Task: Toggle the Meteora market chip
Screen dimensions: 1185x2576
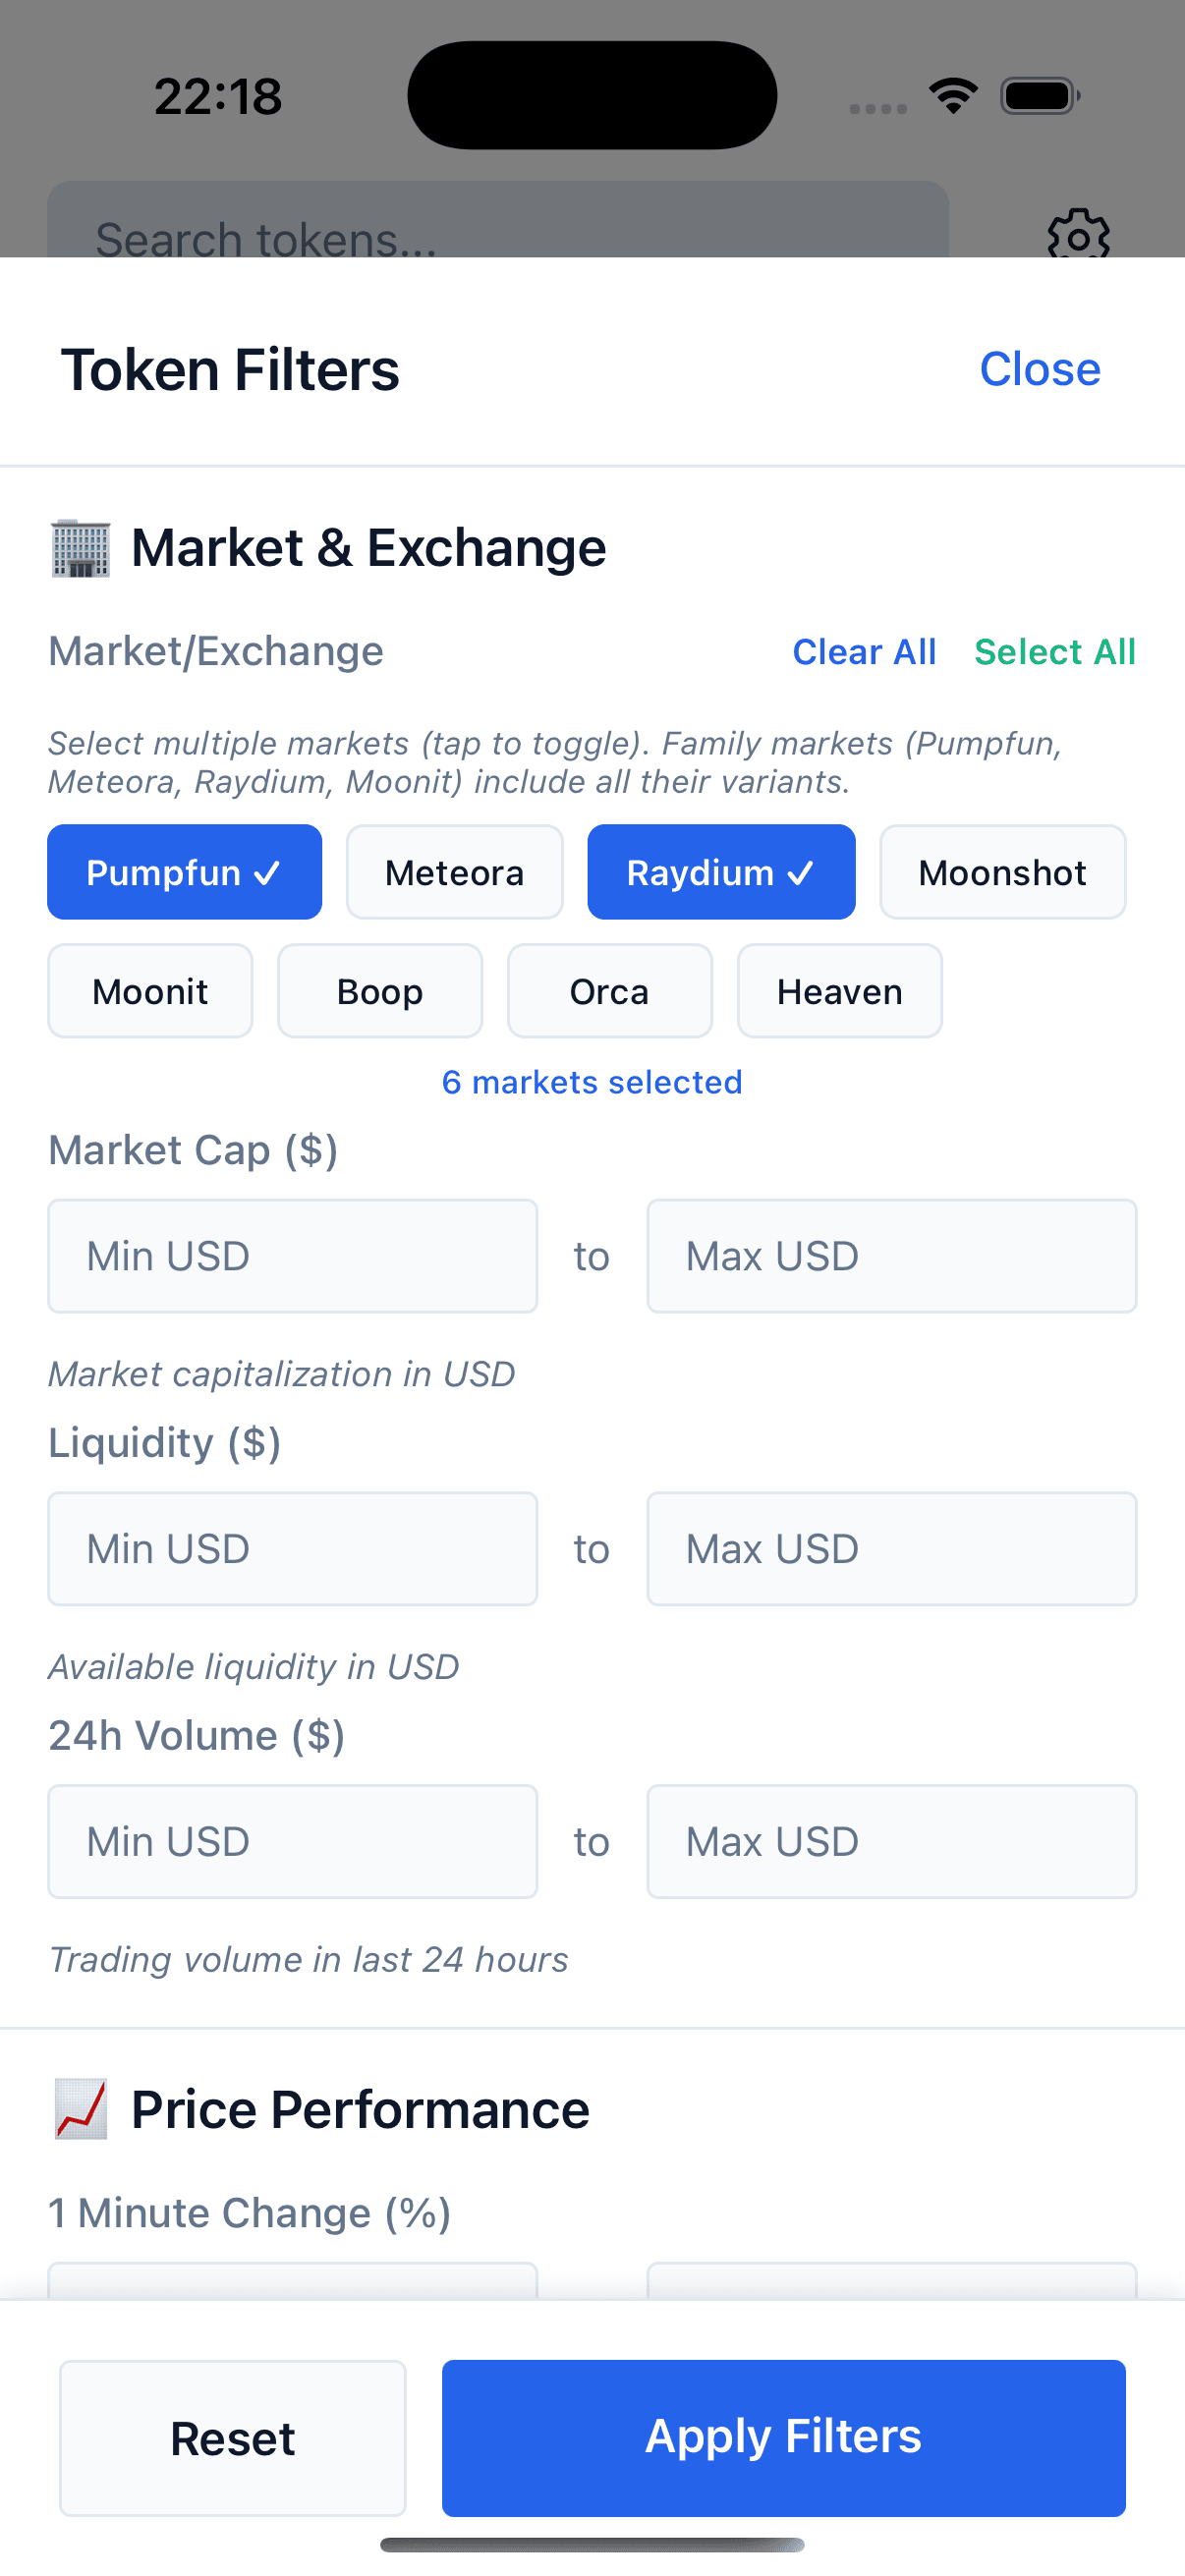Action: click(455, 872)
